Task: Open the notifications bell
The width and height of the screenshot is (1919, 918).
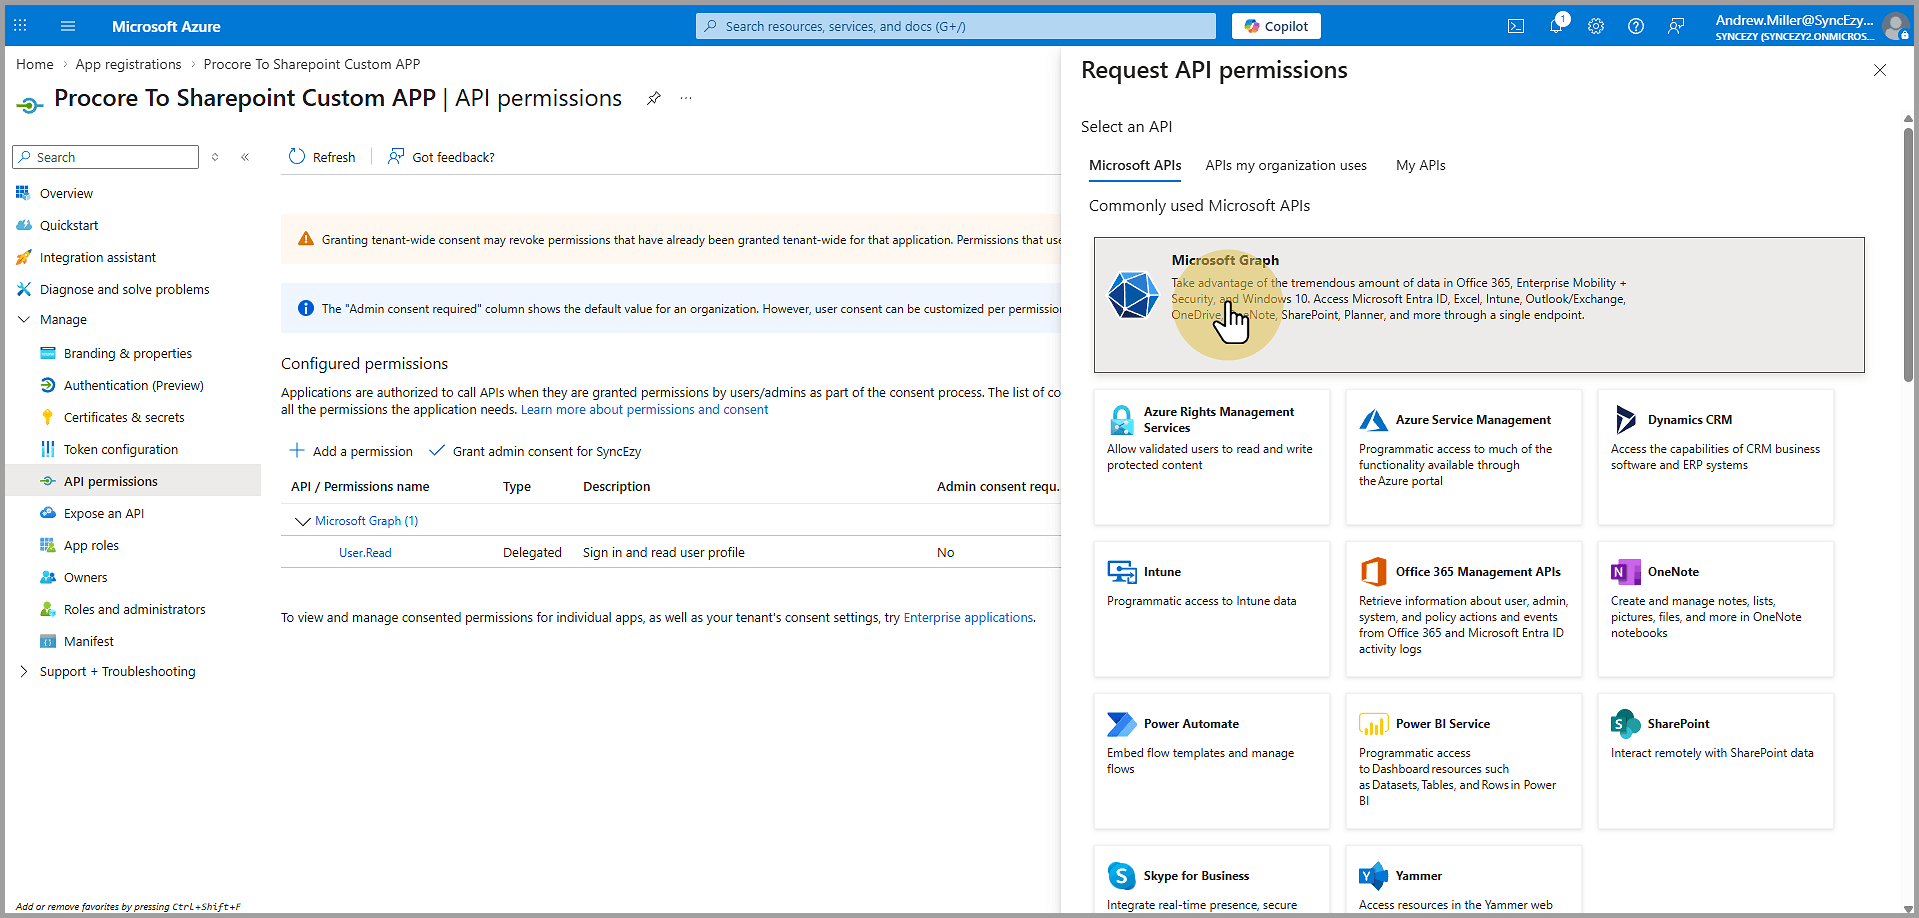Action: point(1556,27)
